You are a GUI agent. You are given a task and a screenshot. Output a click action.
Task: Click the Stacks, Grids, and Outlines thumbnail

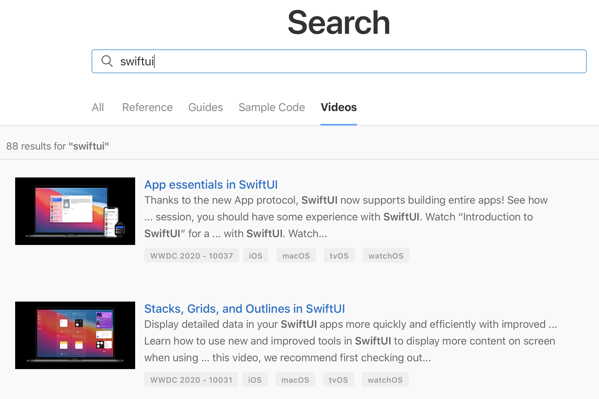pos(75,335)
